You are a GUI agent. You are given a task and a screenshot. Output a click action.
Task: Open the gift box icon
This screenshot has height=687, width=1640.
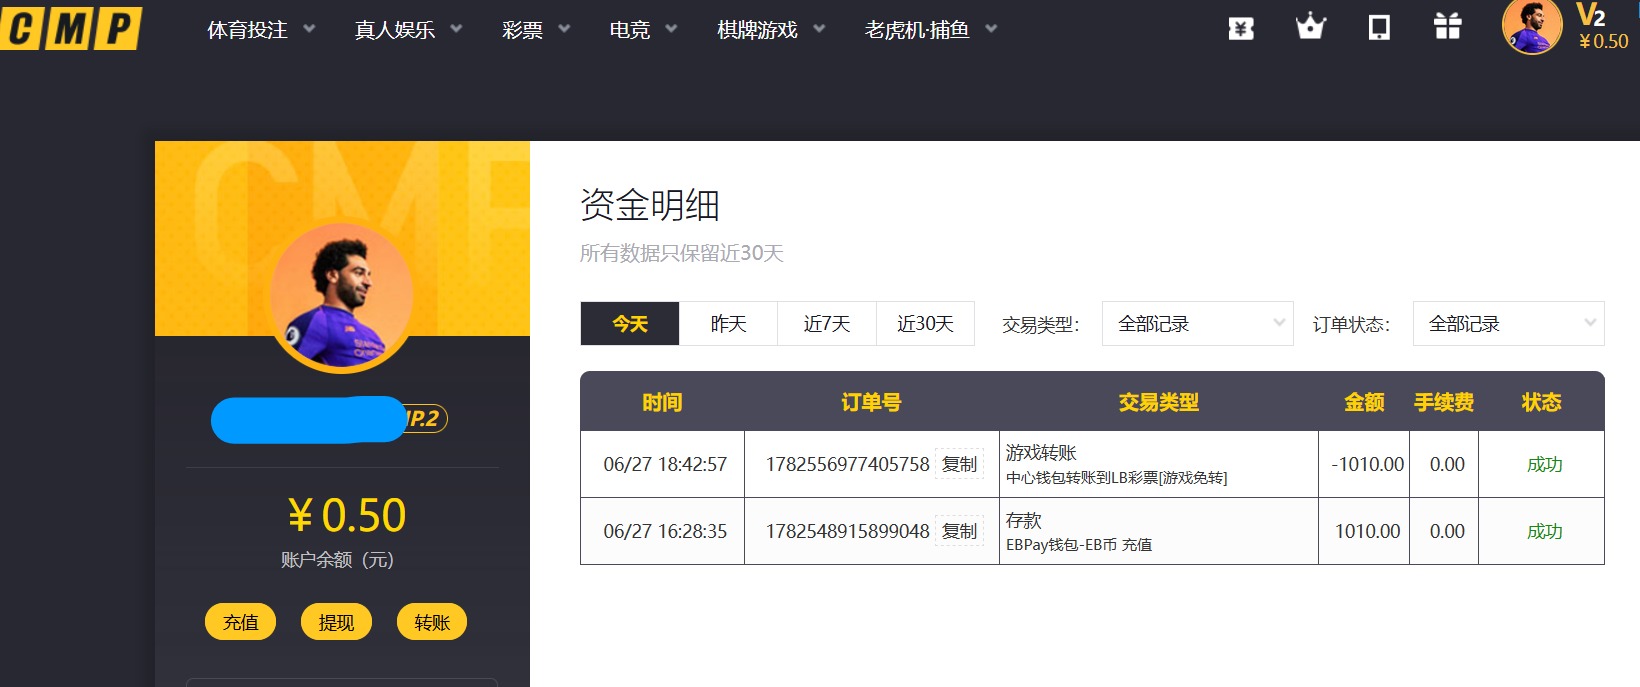[1447, 27]
